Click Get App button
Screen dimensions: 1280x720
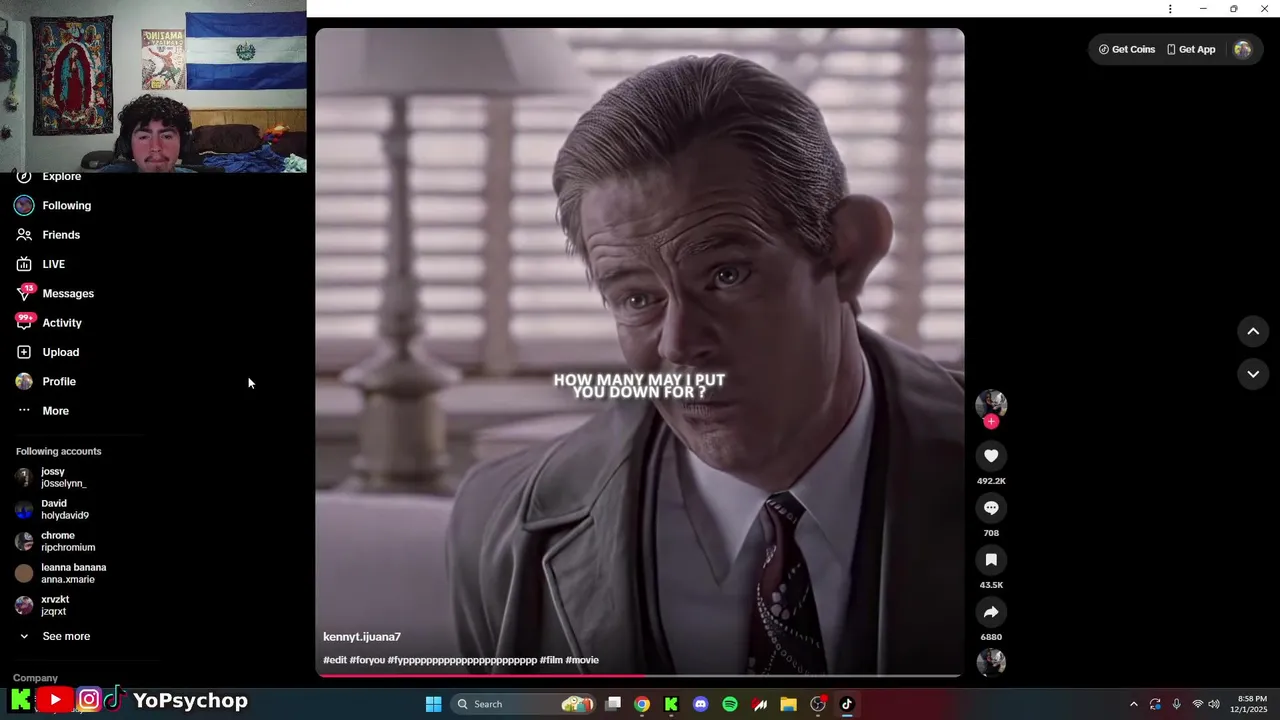[x=1191, y=49]
